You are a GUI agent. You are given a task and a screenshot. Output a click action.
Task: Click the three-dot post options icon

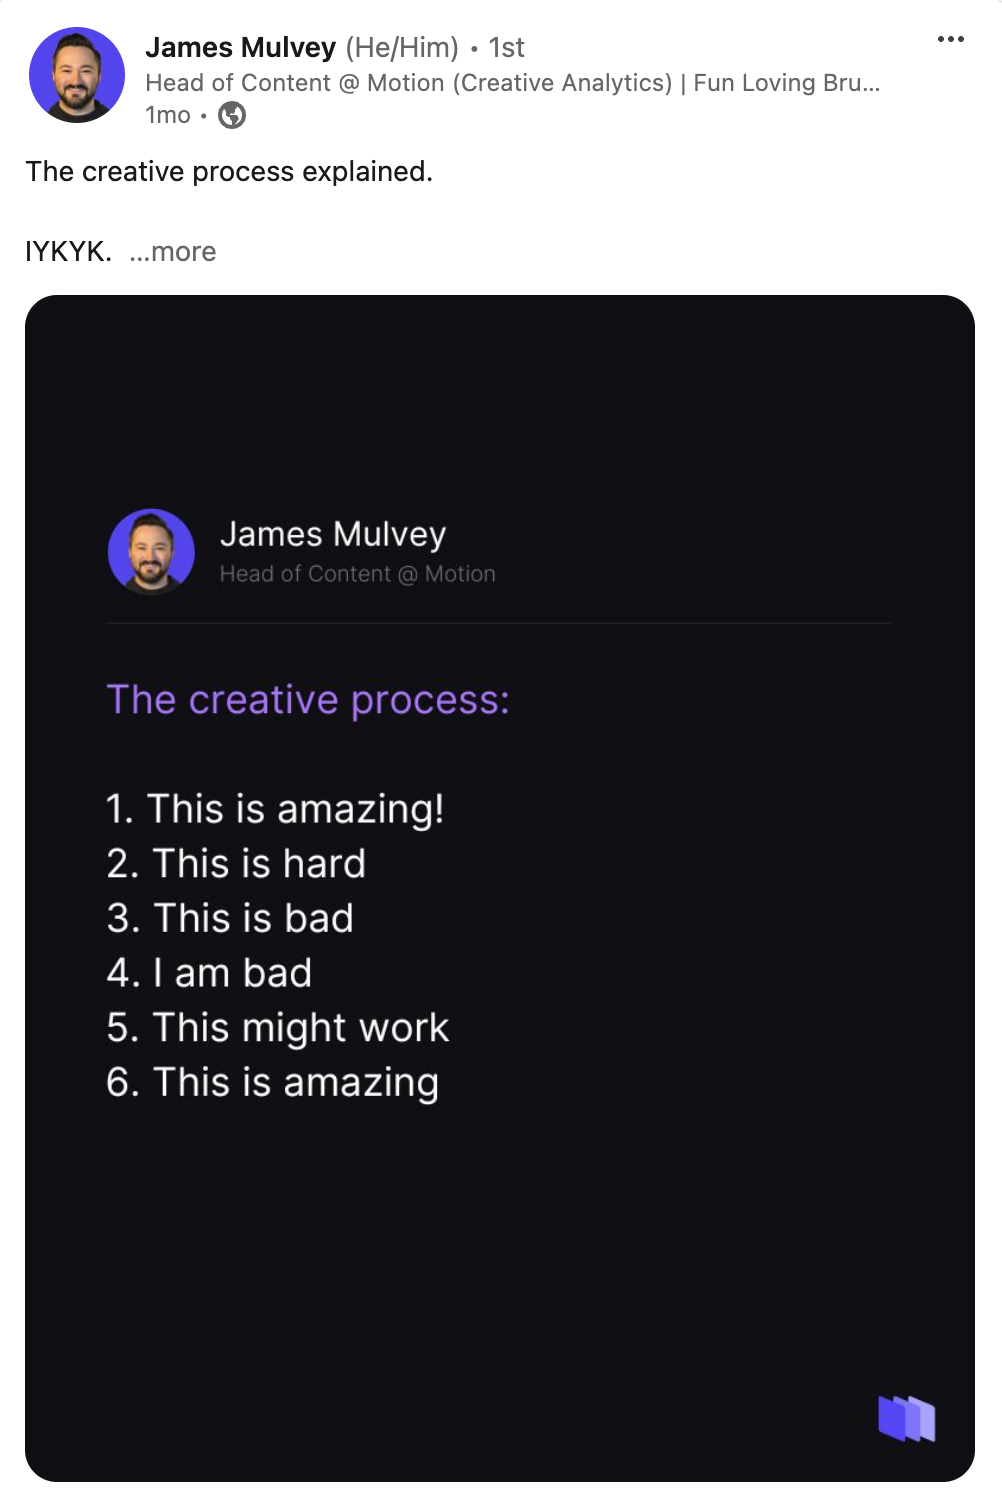(950, 38)
